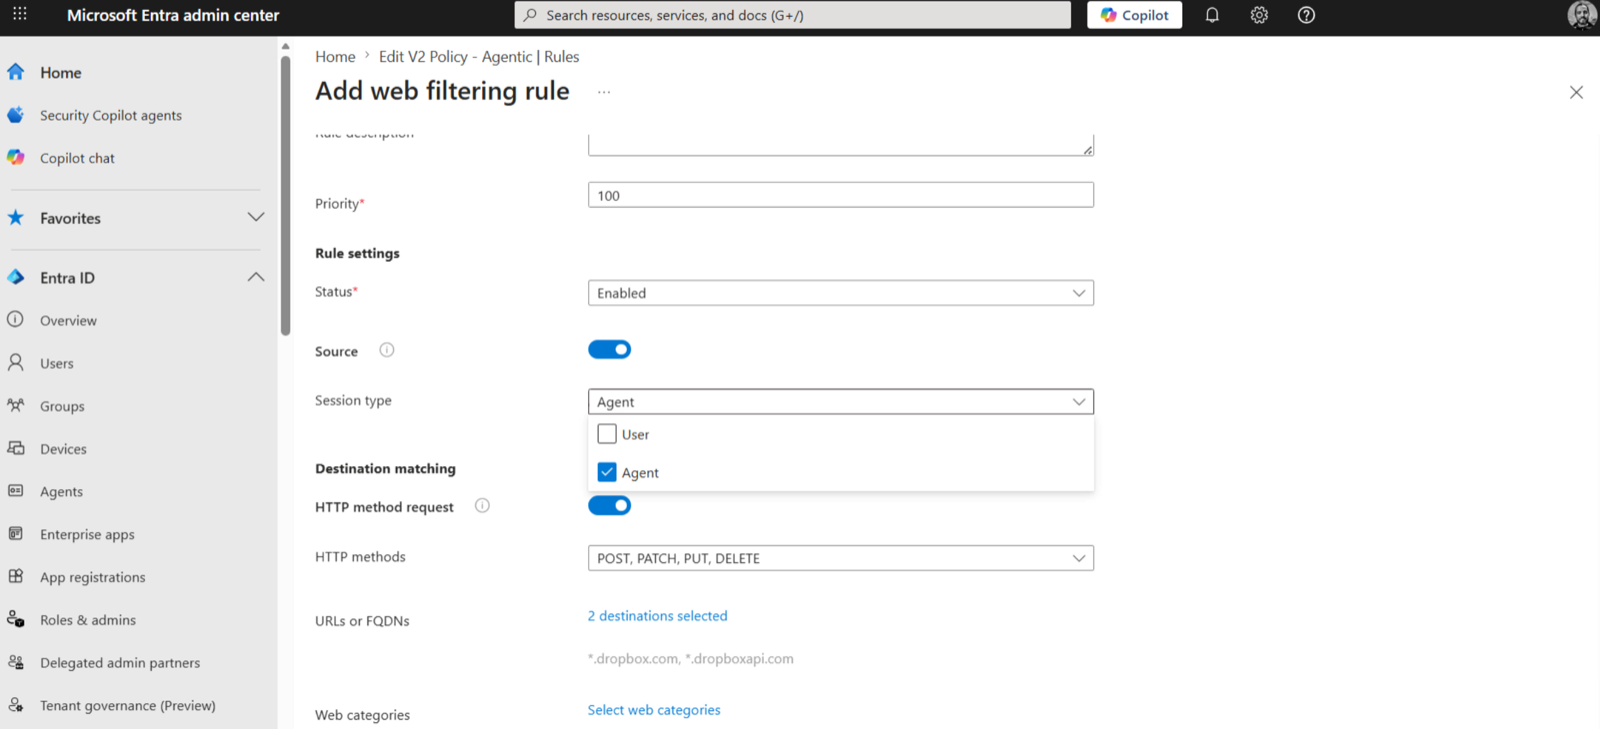Open Agents in the sidebar

(x=61, y=491)
